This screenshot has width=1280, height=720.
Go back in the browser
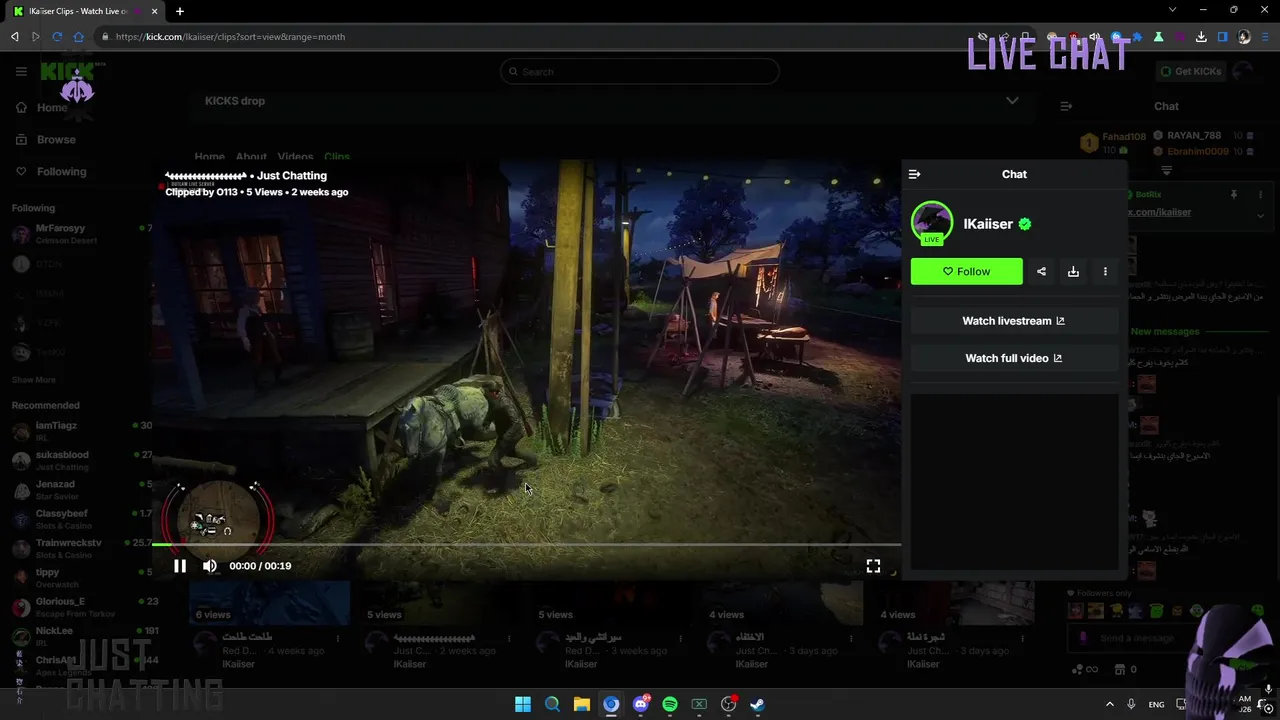coord(15,37)
